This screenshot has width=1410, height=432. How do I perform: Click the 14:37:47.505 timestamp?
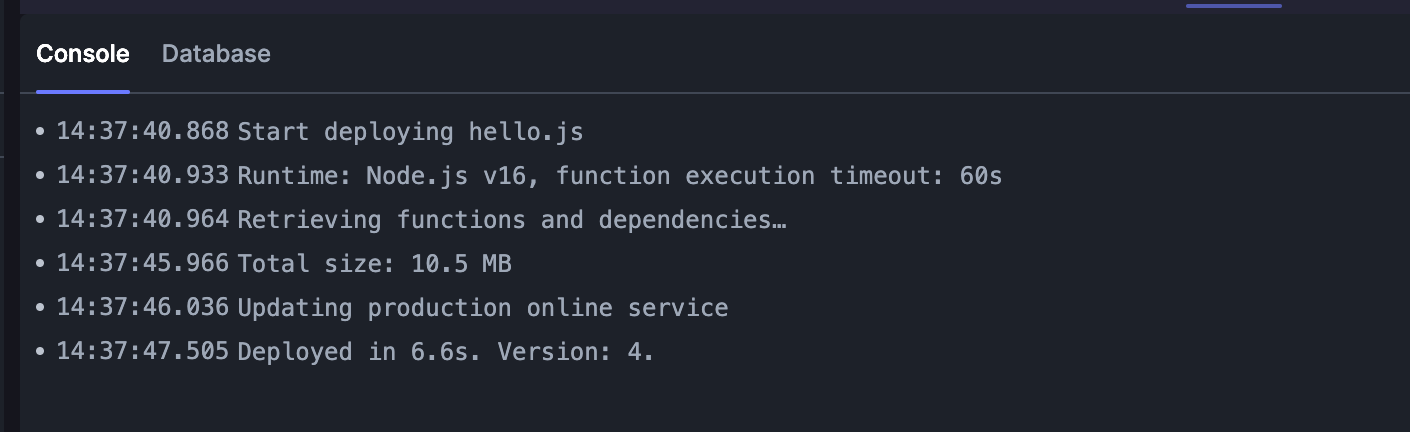[x=143, y=352]
